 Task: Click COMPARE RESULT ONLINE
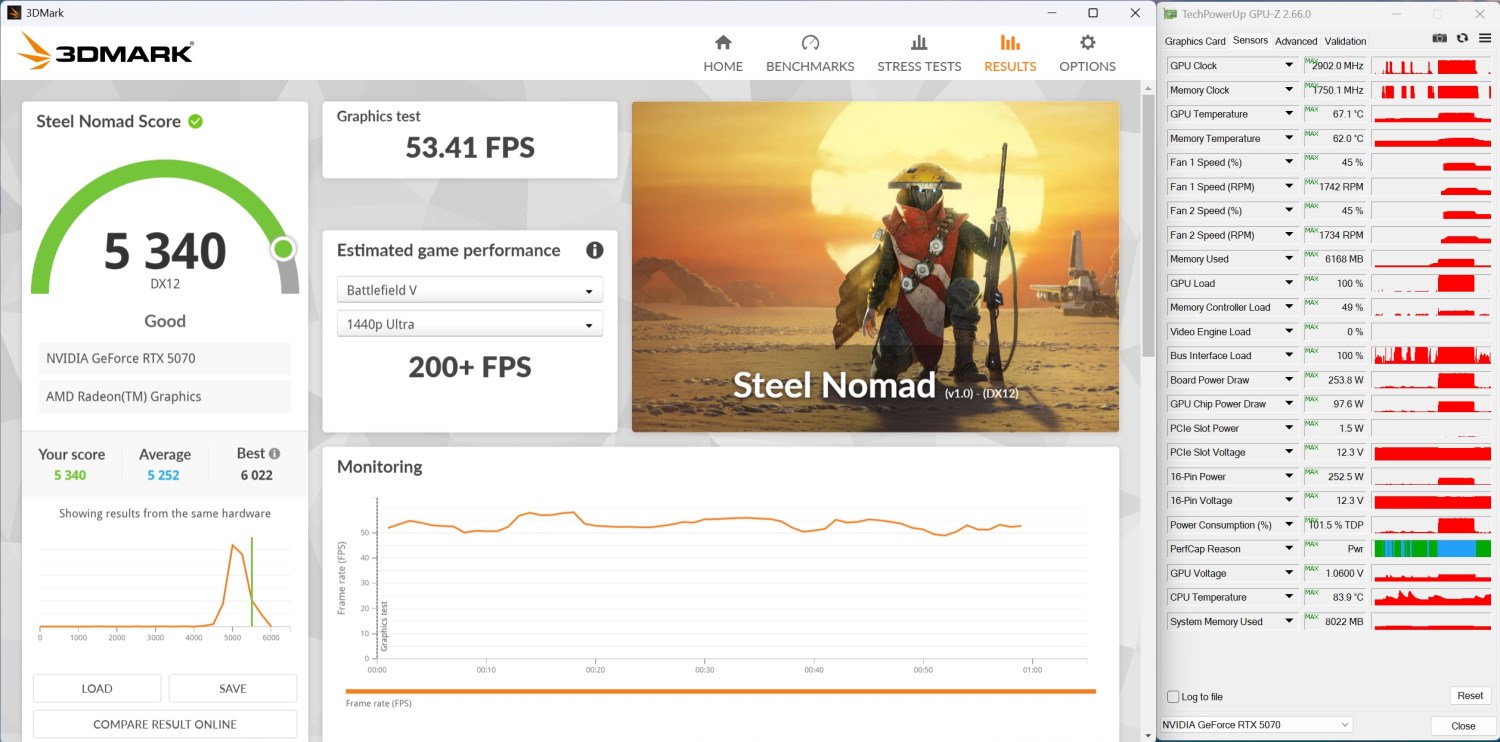165,724
